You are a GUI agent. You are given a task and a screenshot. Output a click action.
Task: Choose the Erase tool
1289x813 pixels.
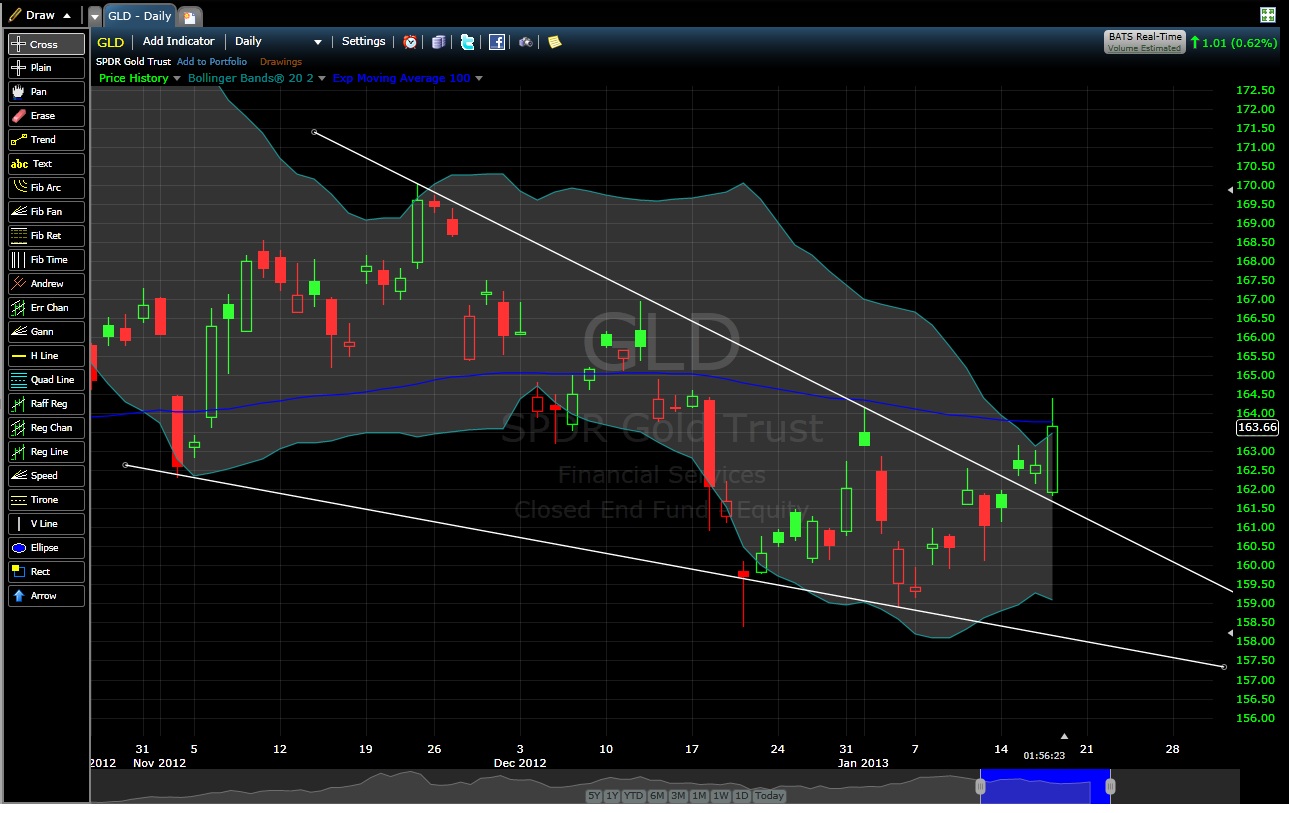coord(46,116)
